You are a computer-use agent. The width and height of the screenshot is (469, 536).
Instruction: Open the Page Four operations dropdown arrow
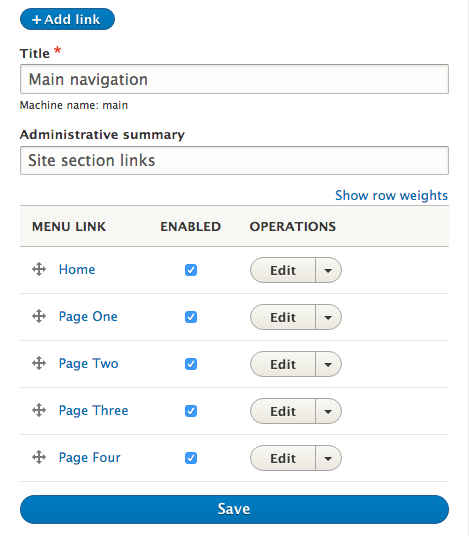[328, 458]
